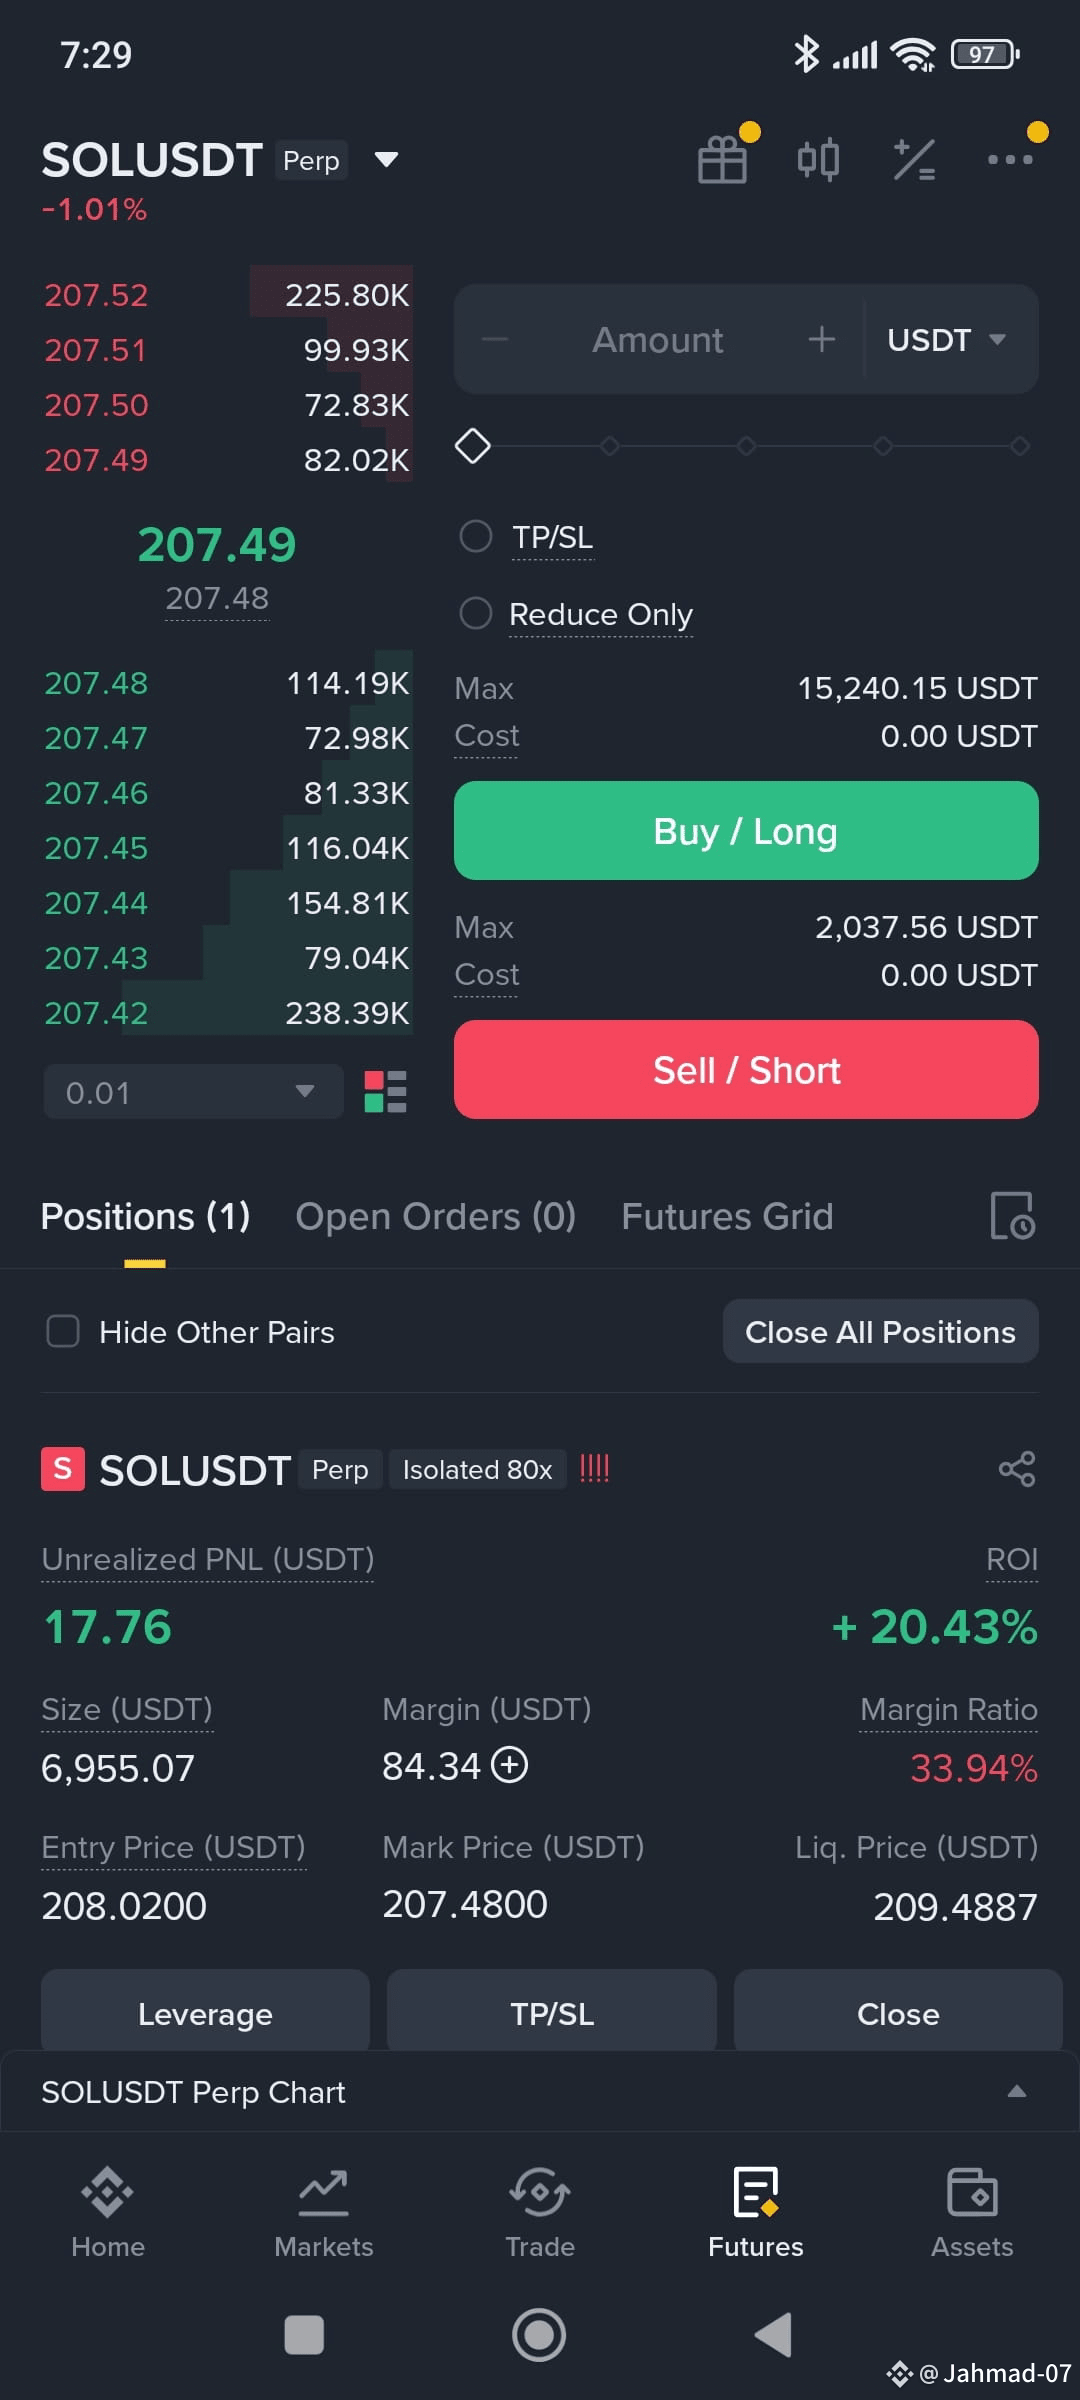Image resolution: width=1080 pixels, height=2400 pixels.
Task: Change order book layout view icon
Action: click(385, 1091)
